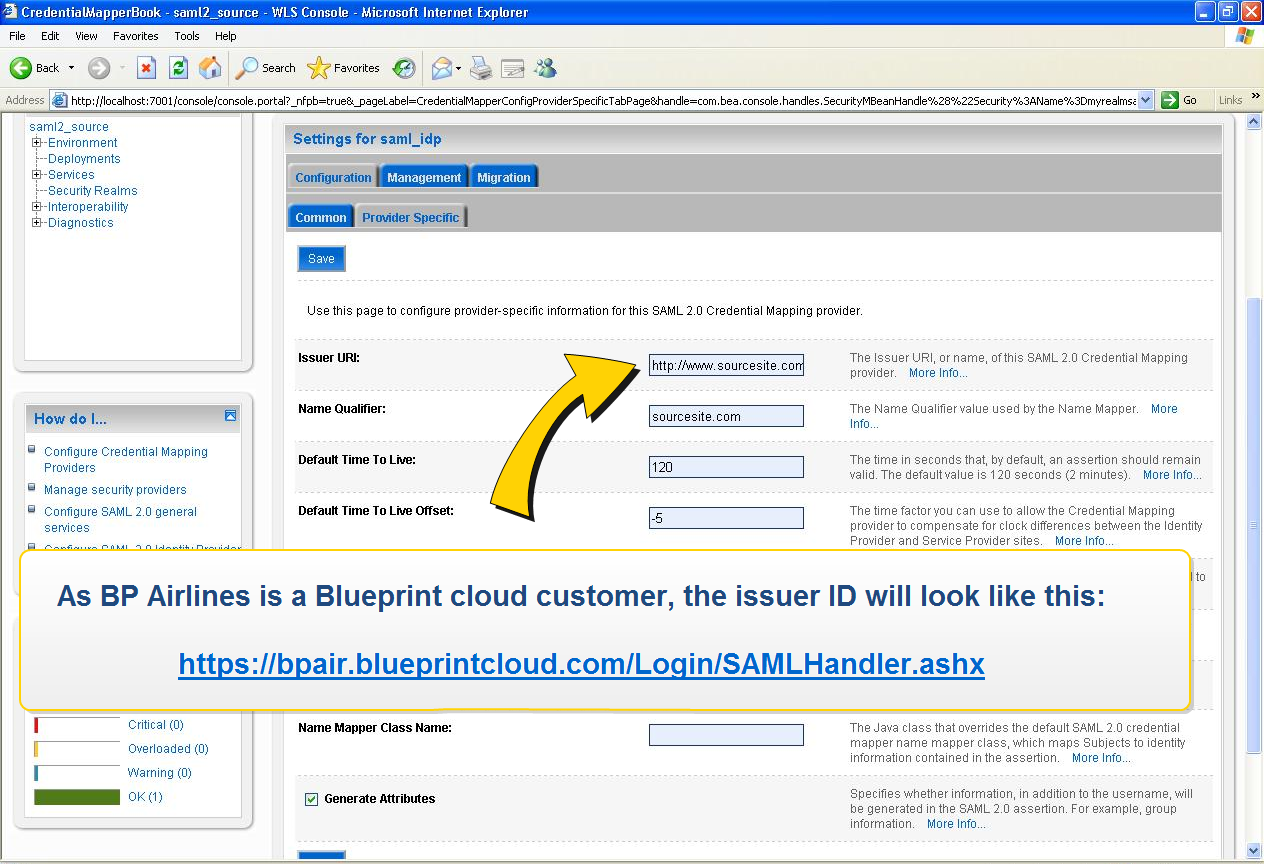Click the Forward arrow button
This screenshot has height=864, width=1264.
[99, 68]
